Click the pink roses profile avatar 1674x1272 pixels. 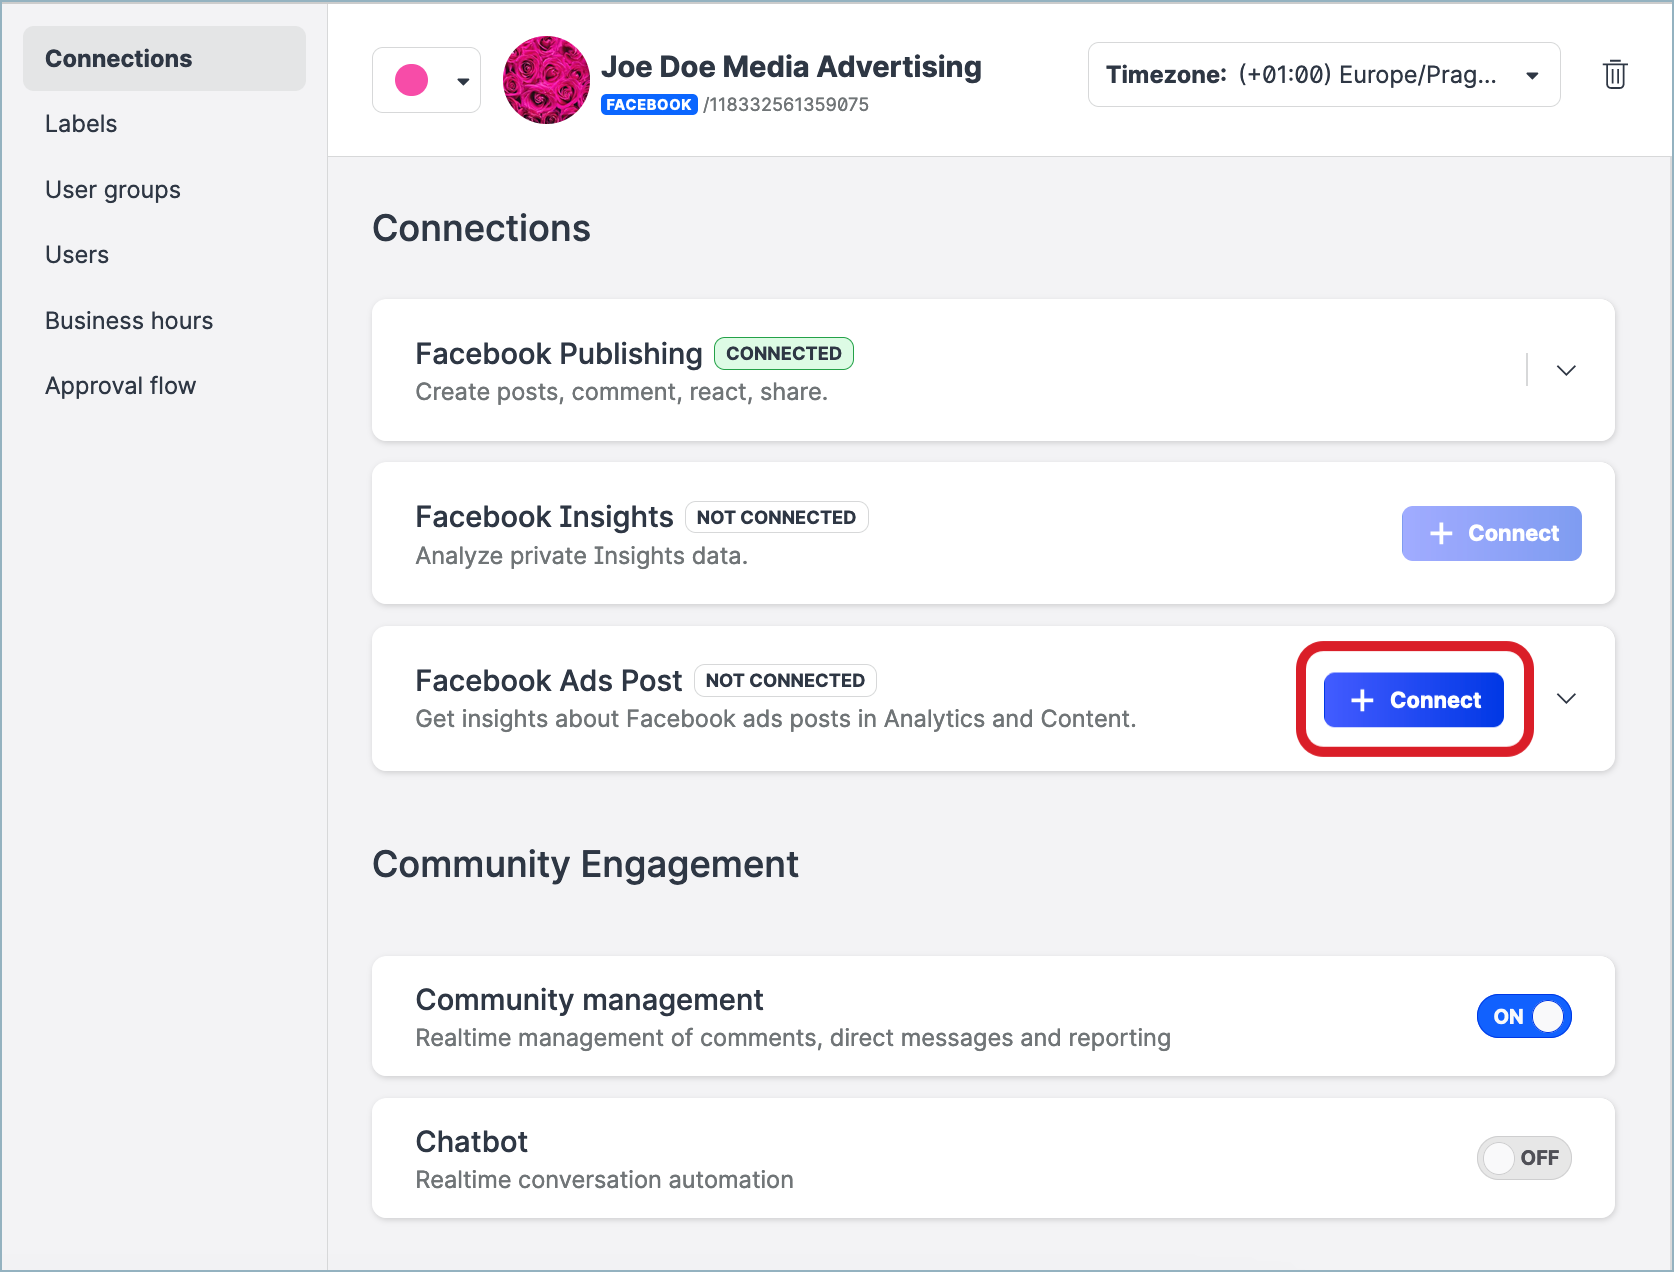coord(546,80)
